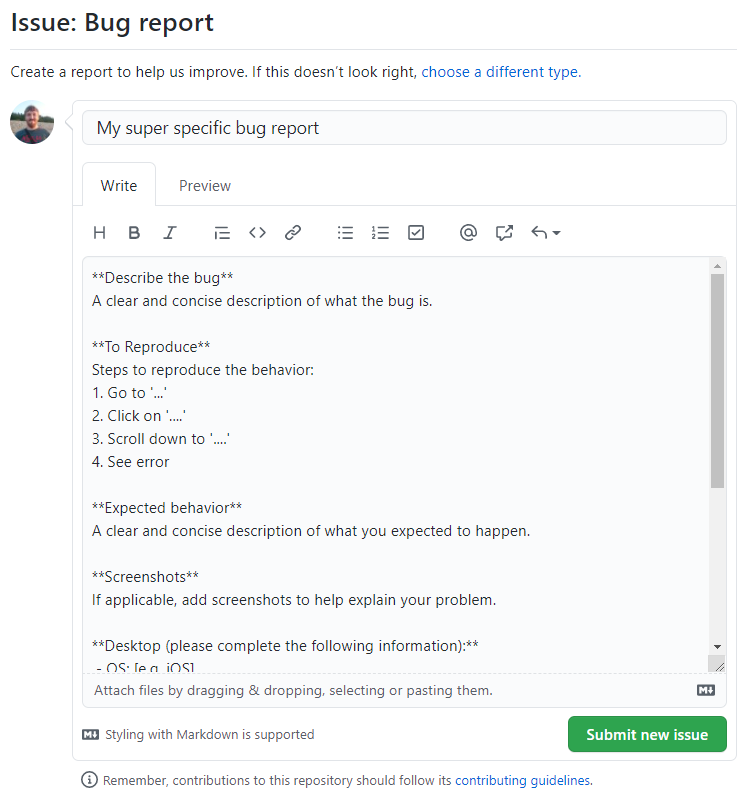Add a hyperlink using the link icon
The image size is (748, 804).
coord(293,233)
